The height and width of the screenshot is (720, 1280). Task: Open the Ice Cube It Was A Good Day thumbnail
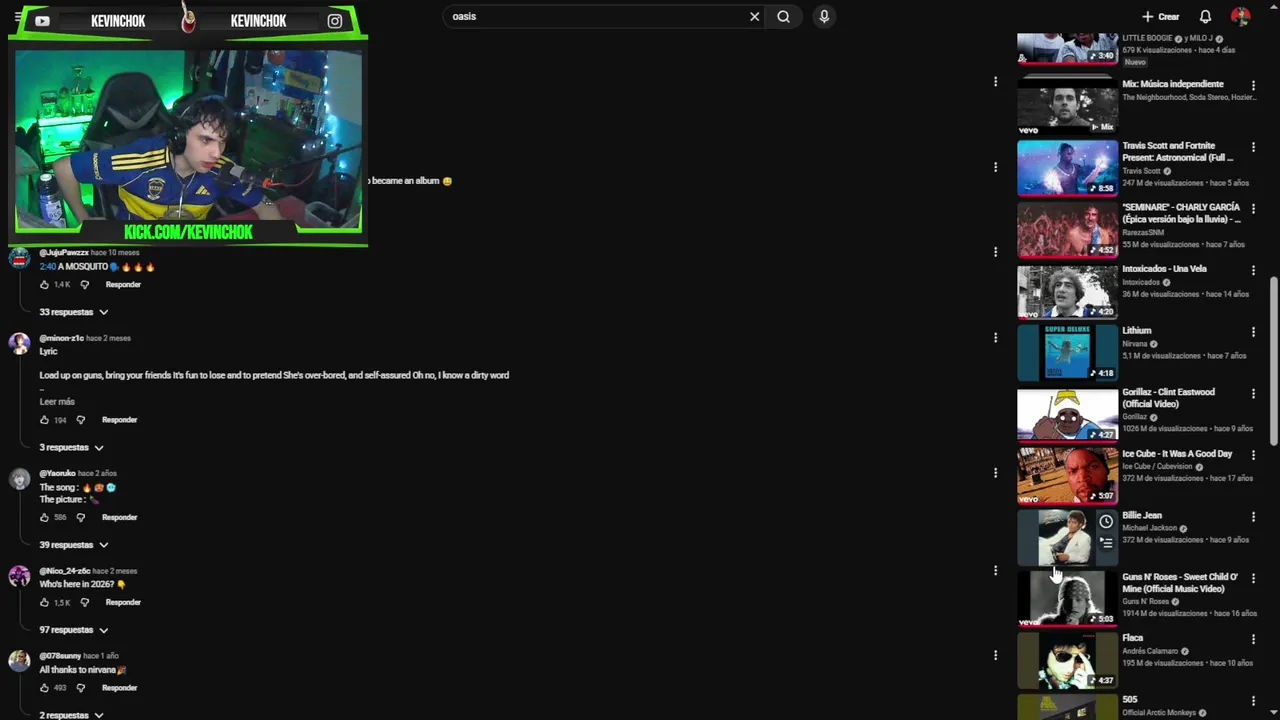[x=1067, y=475]
